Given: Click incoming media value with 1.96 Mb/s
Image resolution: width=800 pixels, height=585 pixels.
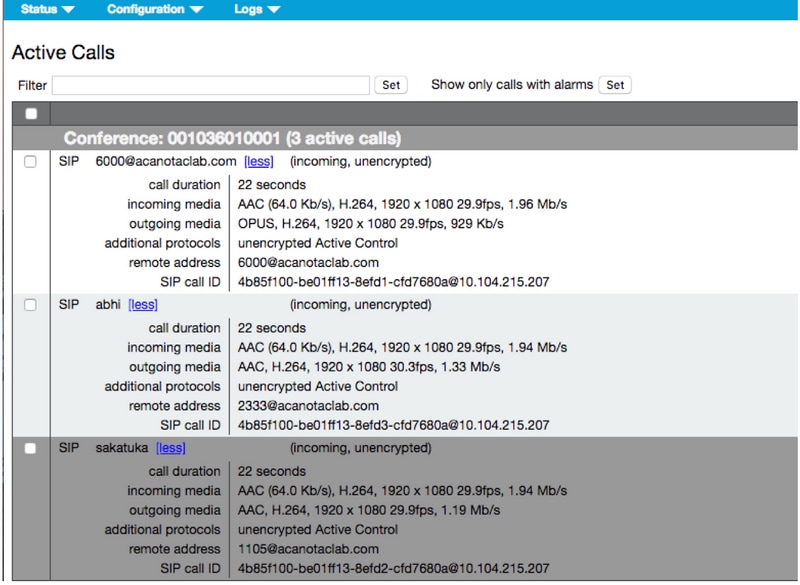Looking at the screenshot, I should point(402,205).
